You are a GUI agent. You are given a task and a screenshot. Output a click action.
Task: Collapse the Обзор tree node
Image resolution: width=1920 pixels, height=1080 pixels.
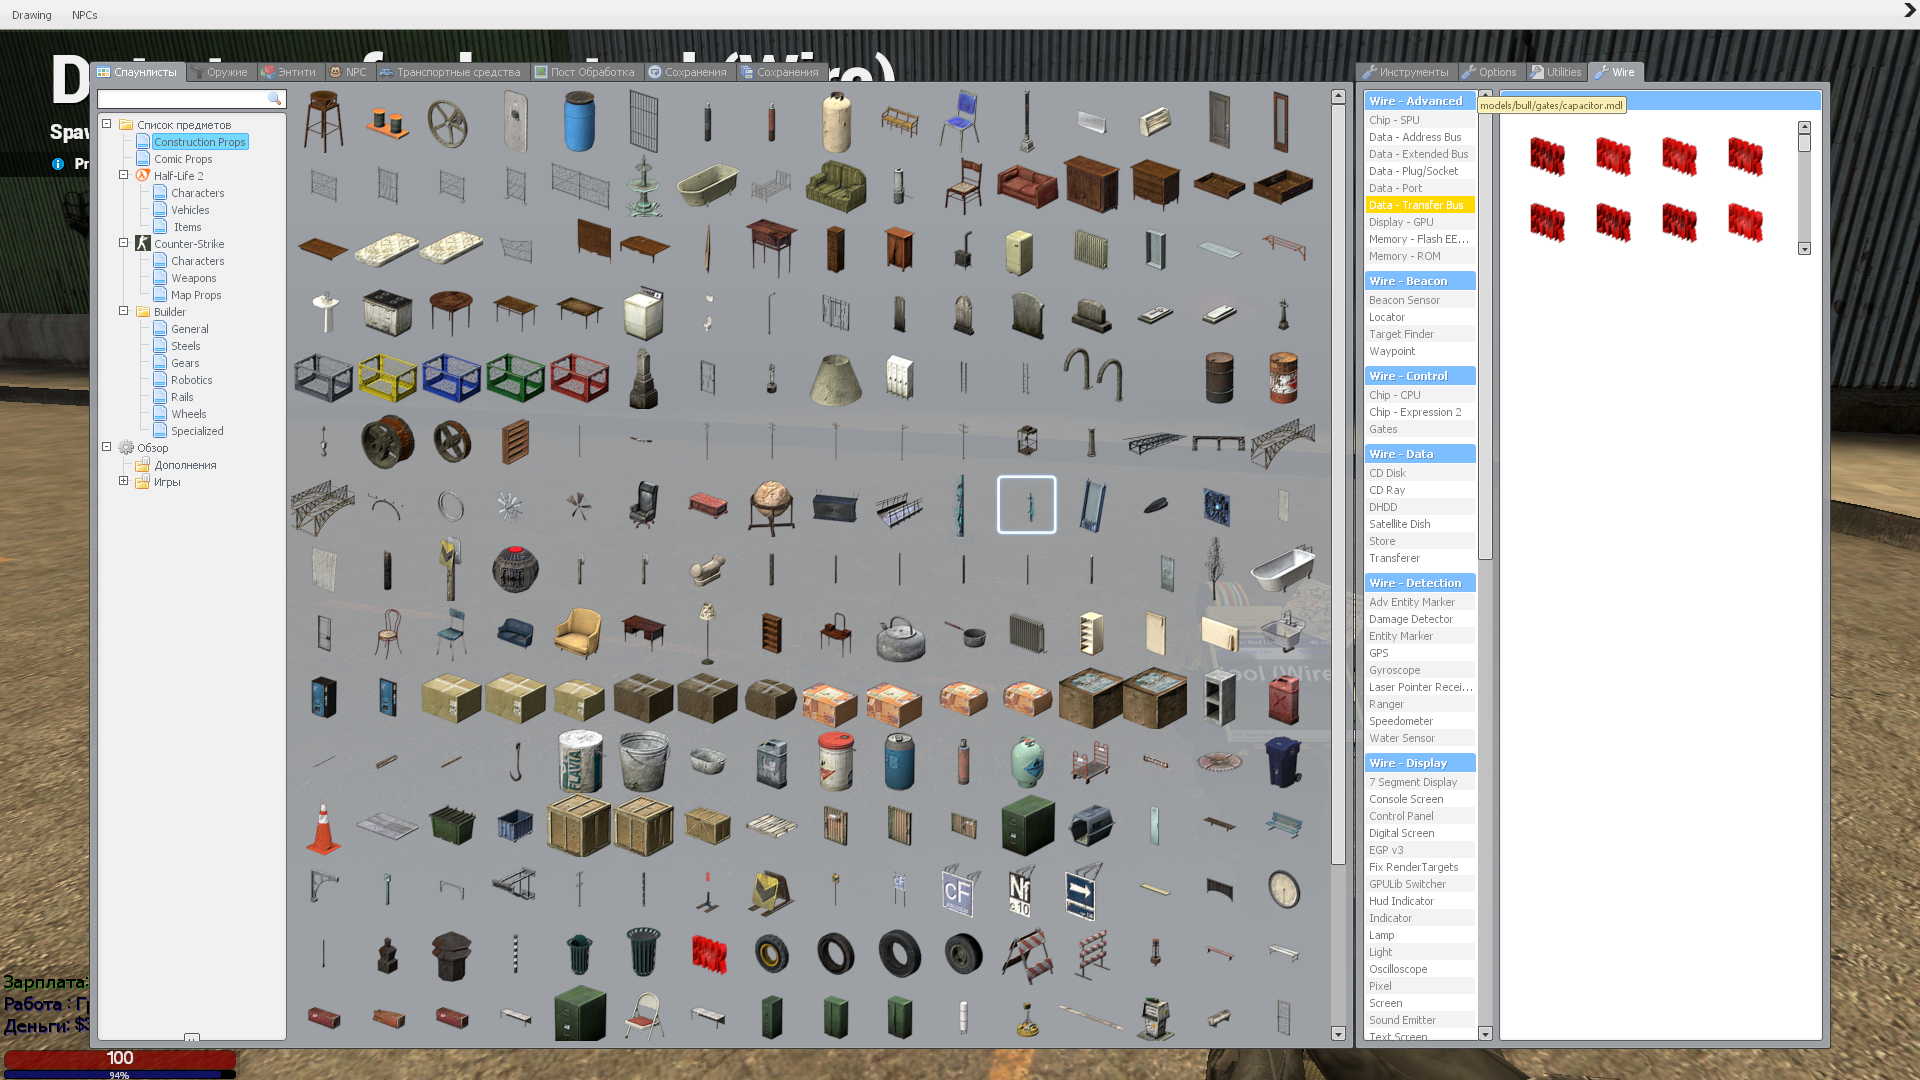tap(107, 447)
